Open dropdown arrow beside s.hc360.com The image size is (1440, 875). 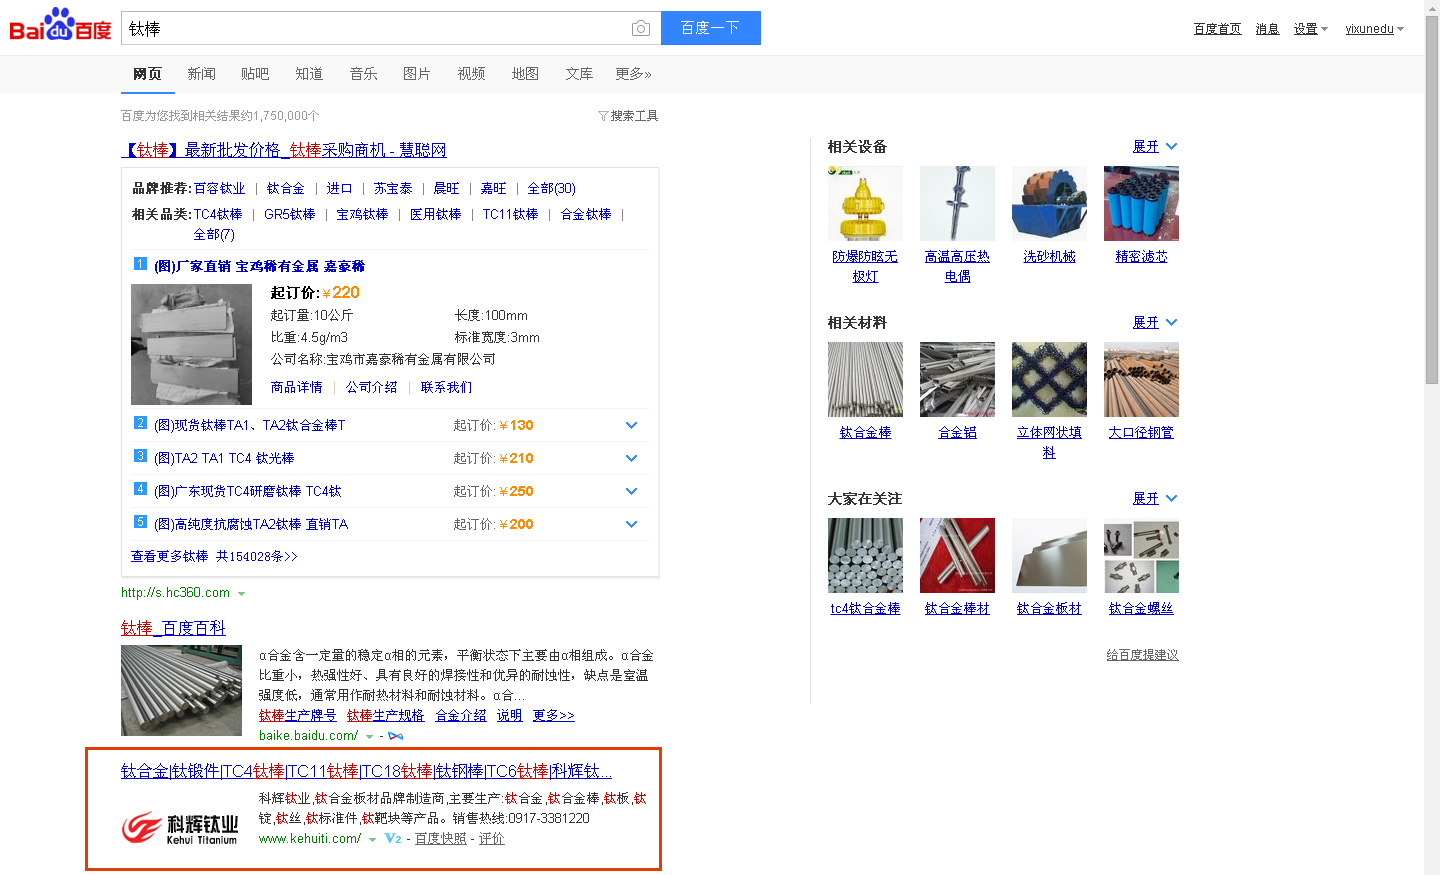[241, 594]
